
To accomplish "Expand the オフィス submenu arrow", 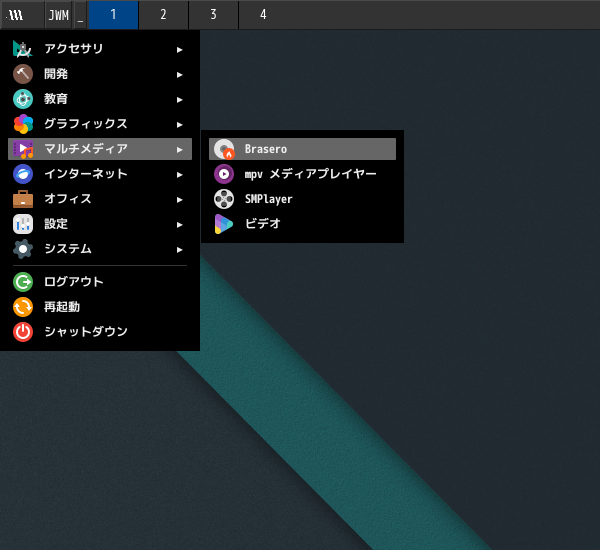I will point(179,200).
